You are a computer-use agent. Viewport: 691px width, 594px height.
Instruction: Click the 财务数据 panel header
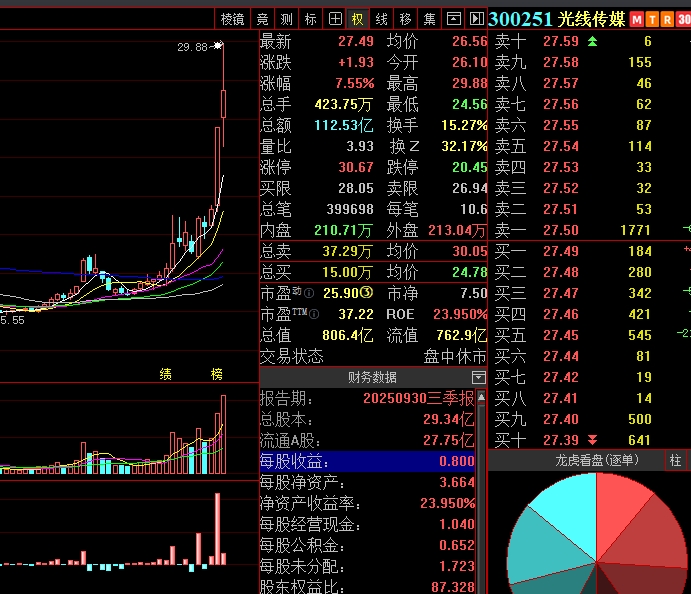click(x=373, y=377)
